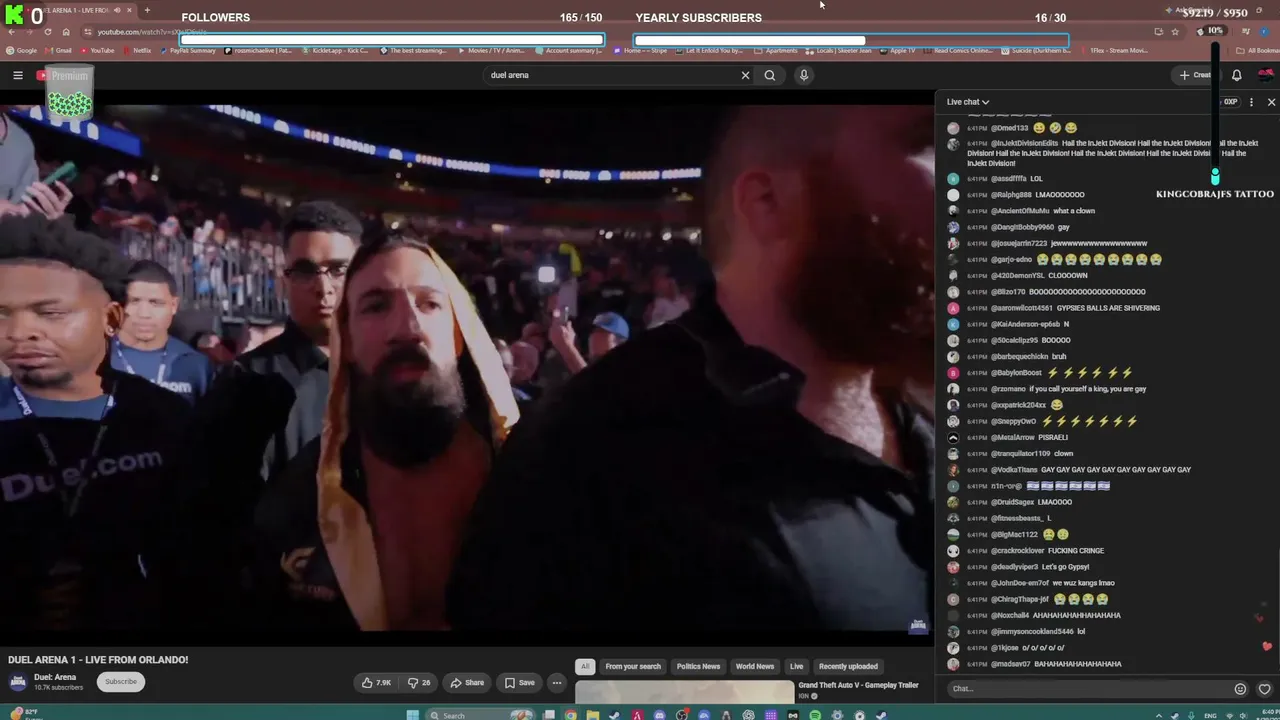The width and height of the screenshot is (1280, 720).
Task: Close the live chat panel
Action: pyautogui.click(x=1271, y=102)
